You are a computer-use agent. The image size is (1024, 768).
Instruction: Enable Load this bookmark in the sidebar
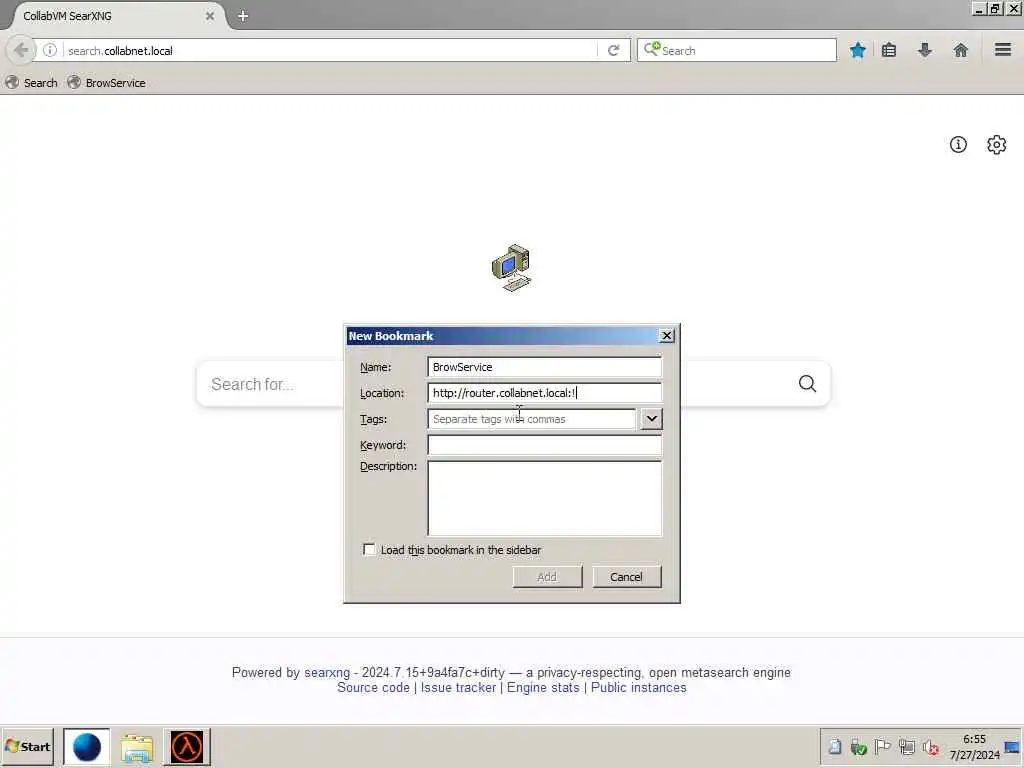[369, 549]
